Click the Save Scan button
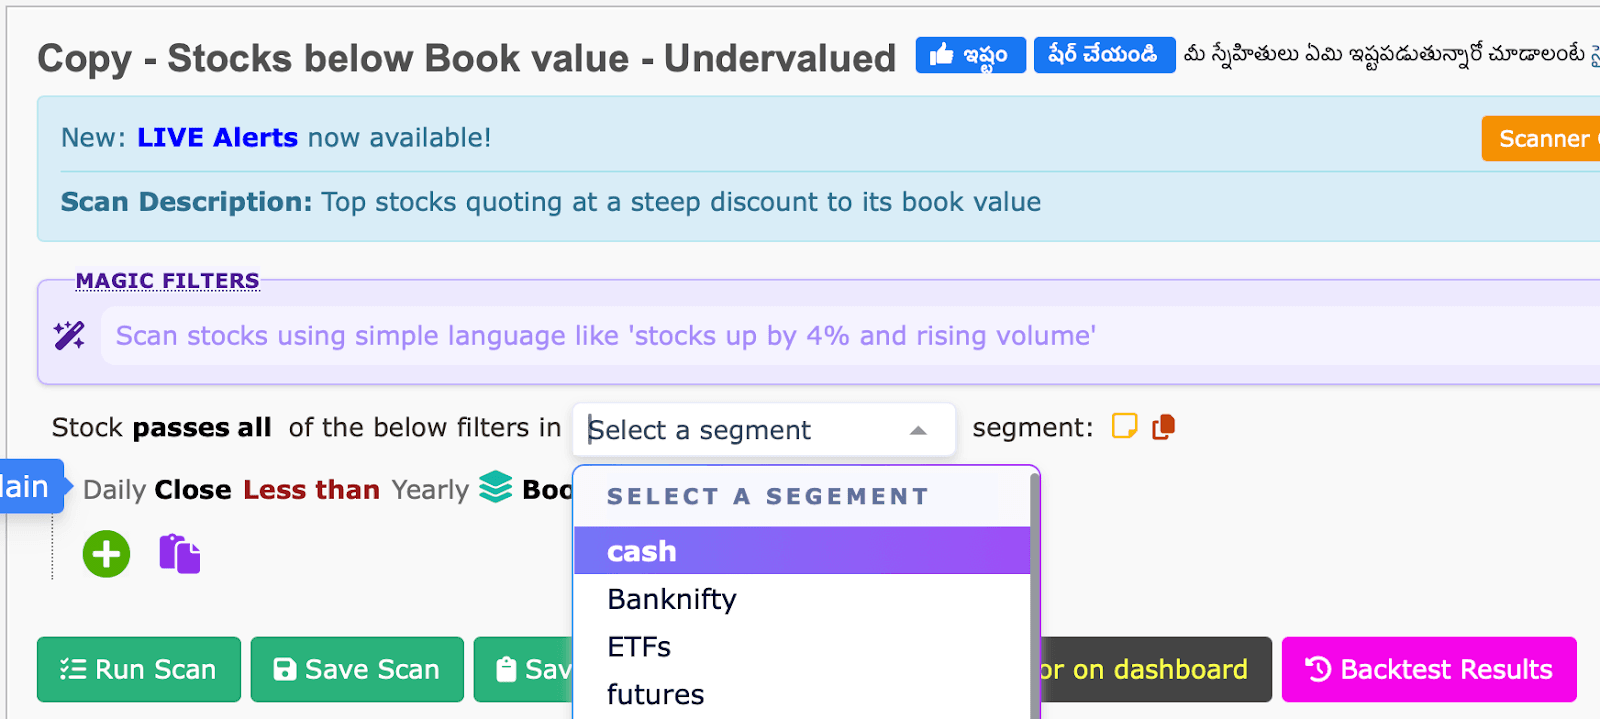This screenshot has height=719, width=1600. coord(357,669)
